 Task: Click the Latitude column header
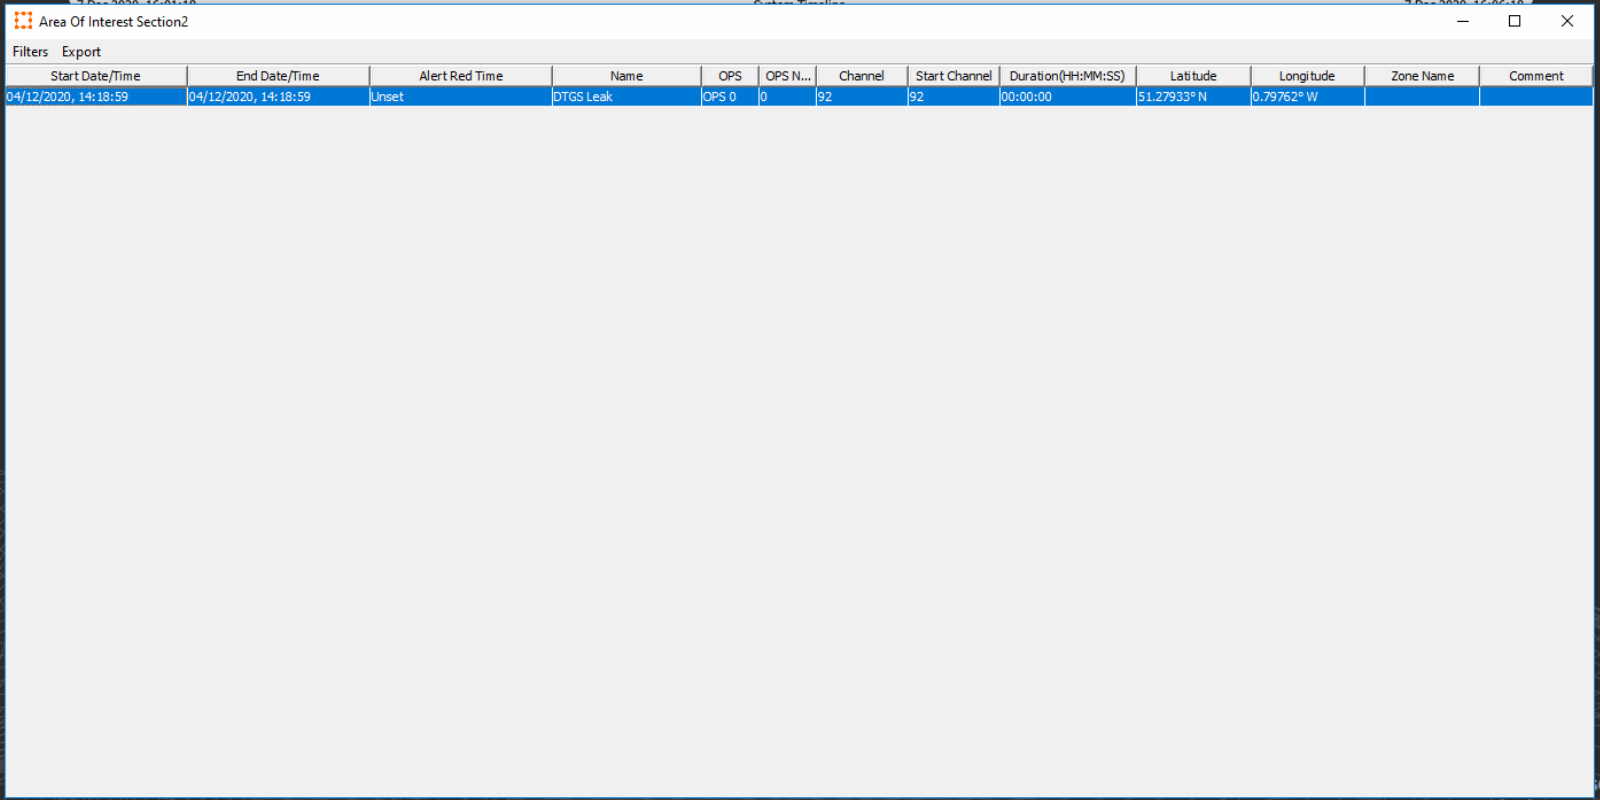click(1194, 76)
